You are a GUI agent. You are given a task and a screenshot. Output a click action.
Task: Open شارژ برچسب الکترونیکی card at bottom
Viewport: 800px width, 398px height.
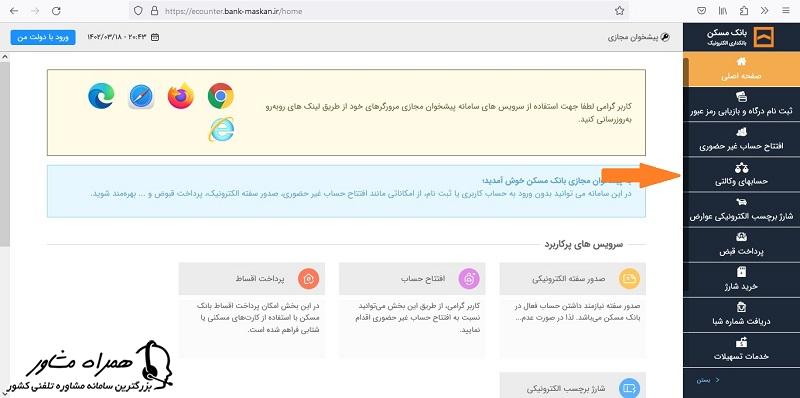pos(572,385)
